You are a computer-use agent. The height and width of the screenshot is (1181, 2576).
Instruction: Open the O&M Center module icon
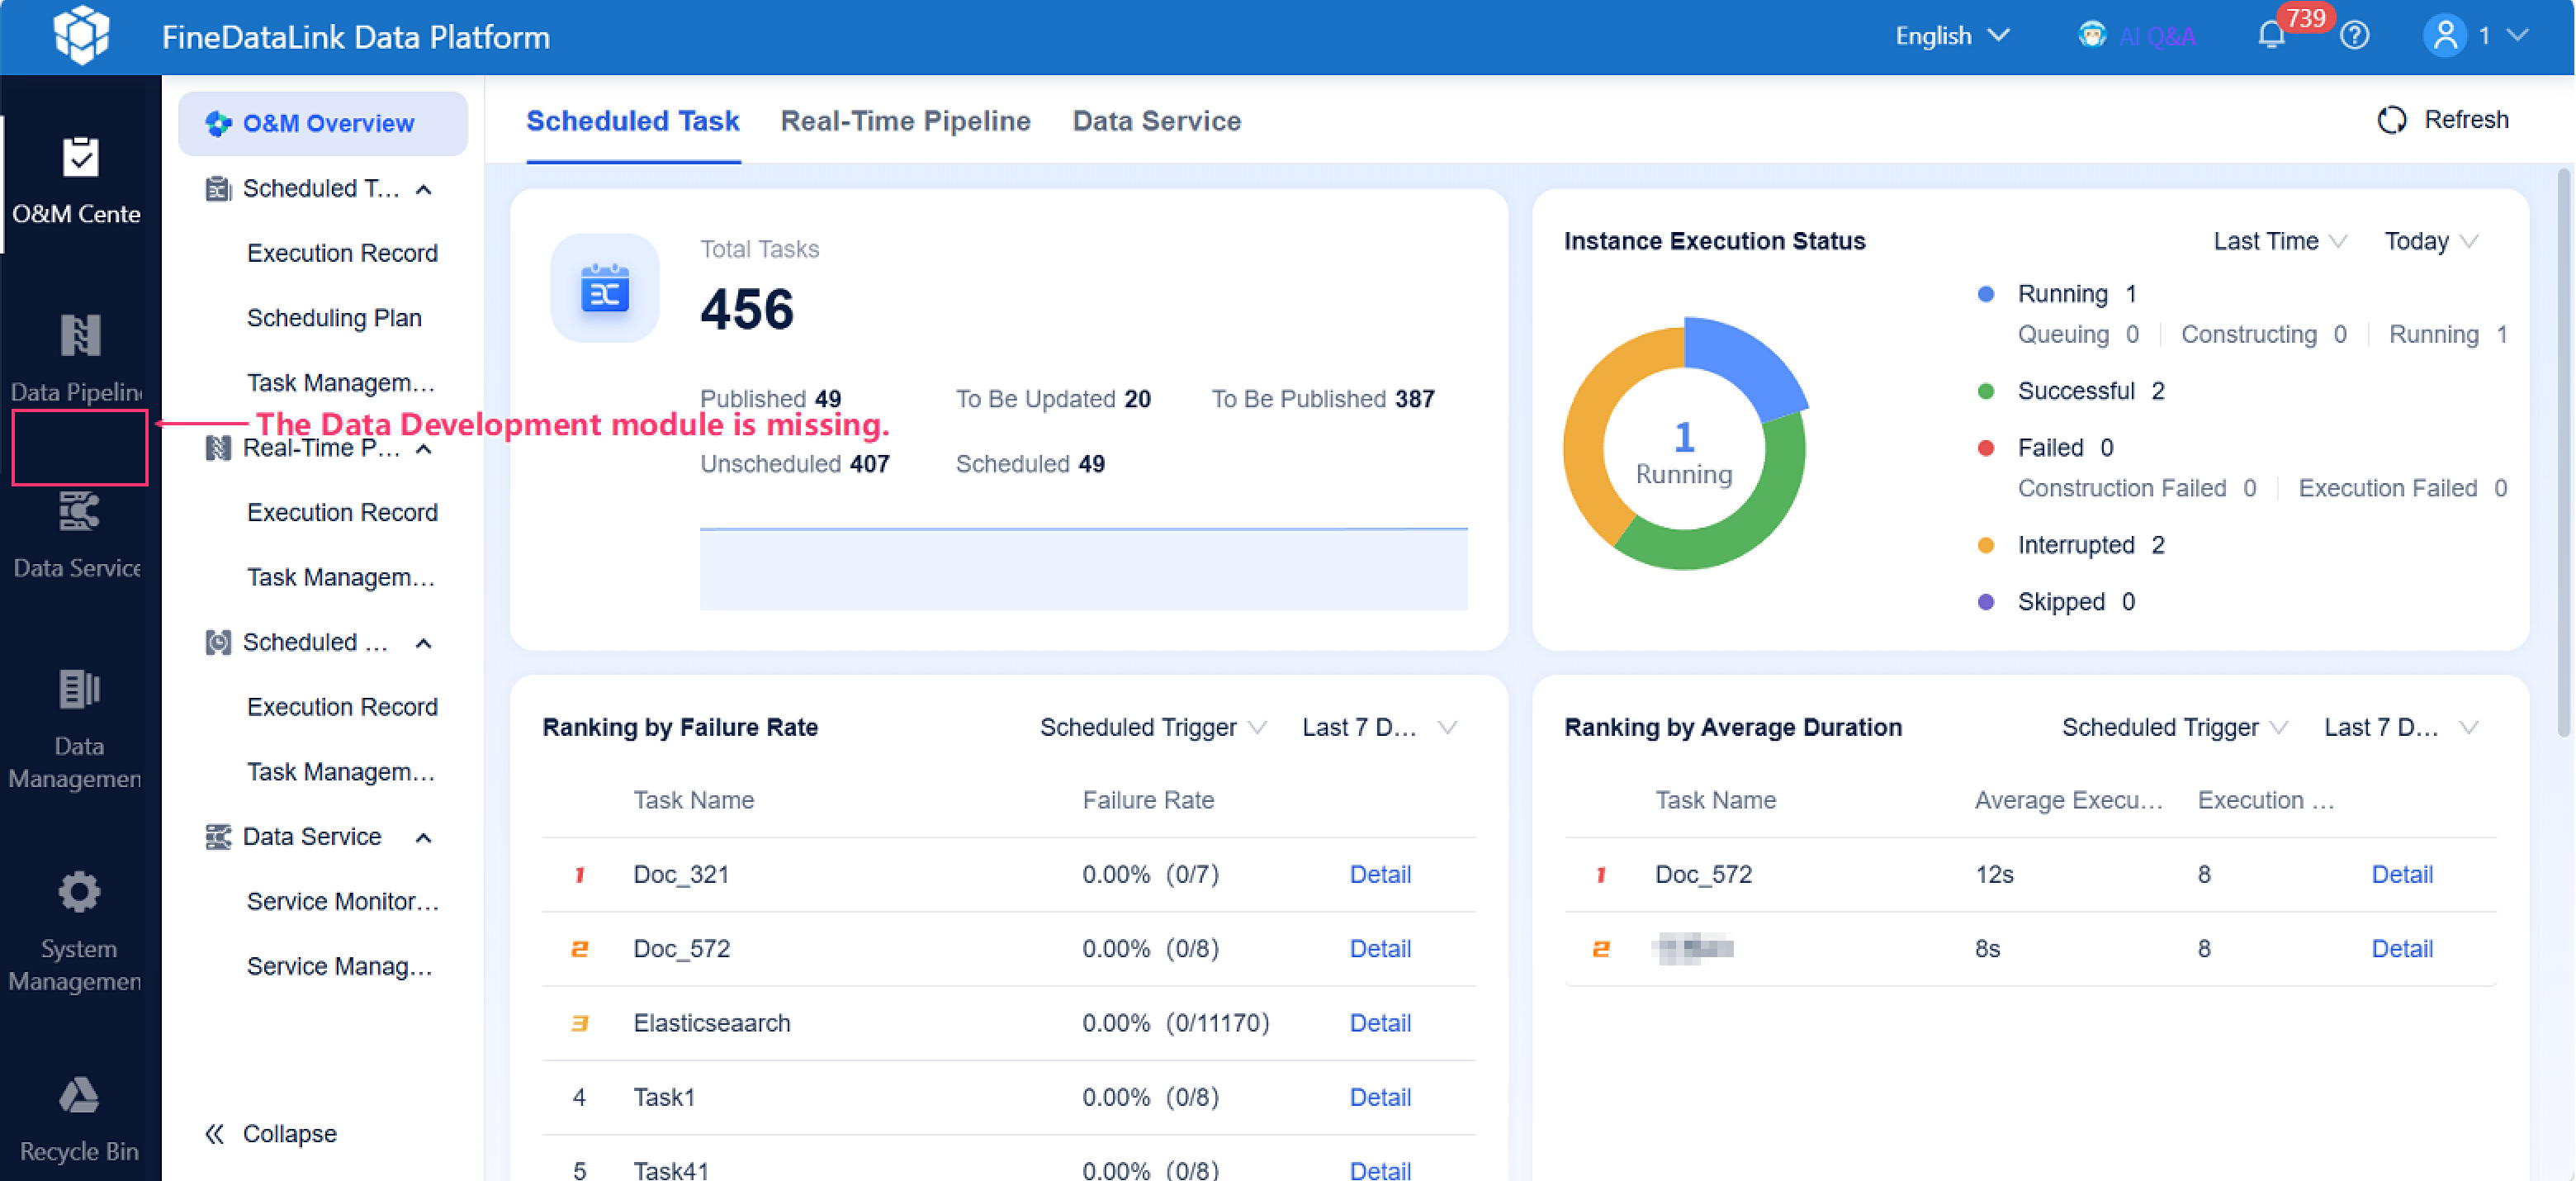(80, 157)
